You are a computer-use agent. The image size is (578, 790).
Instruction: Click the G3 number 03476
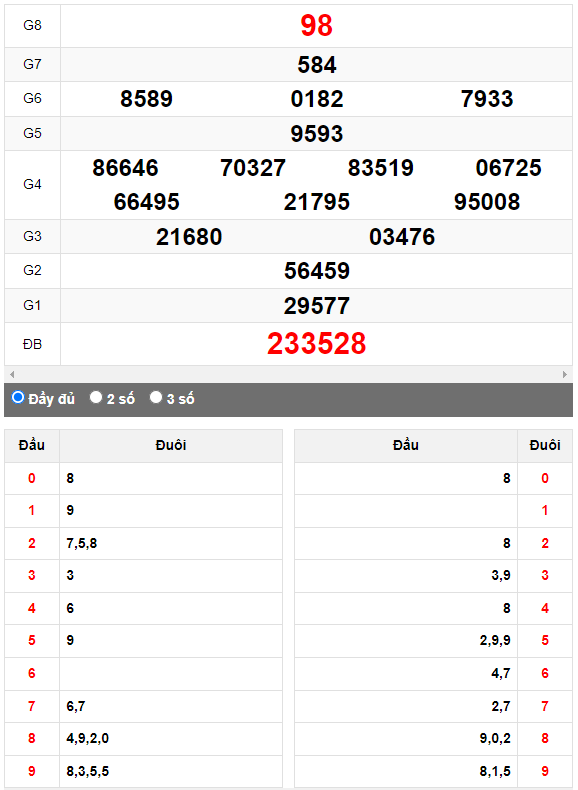pyautogui.click(x=402, y=237)
